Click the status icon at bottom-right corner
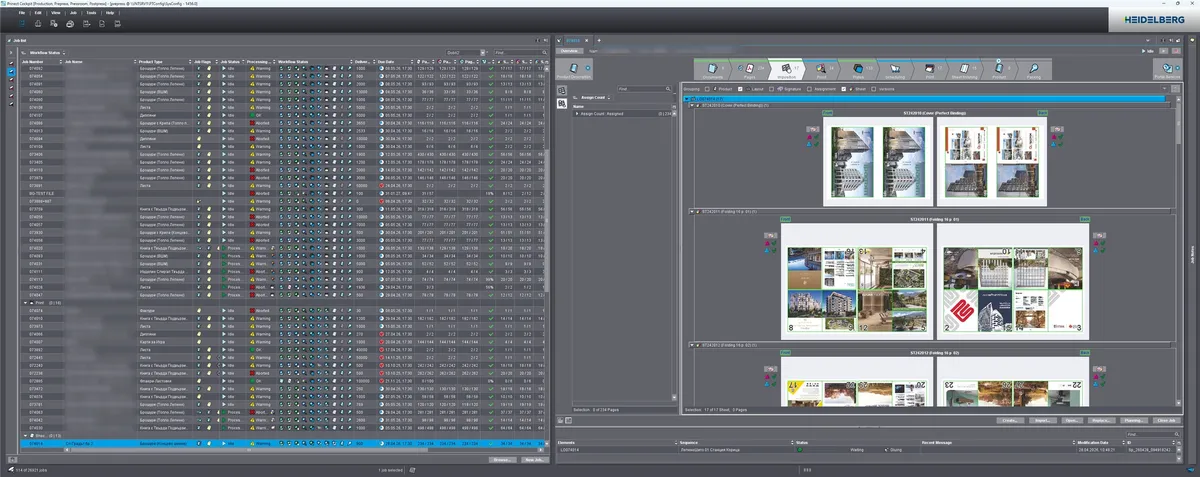 [x=1190, y=468]
